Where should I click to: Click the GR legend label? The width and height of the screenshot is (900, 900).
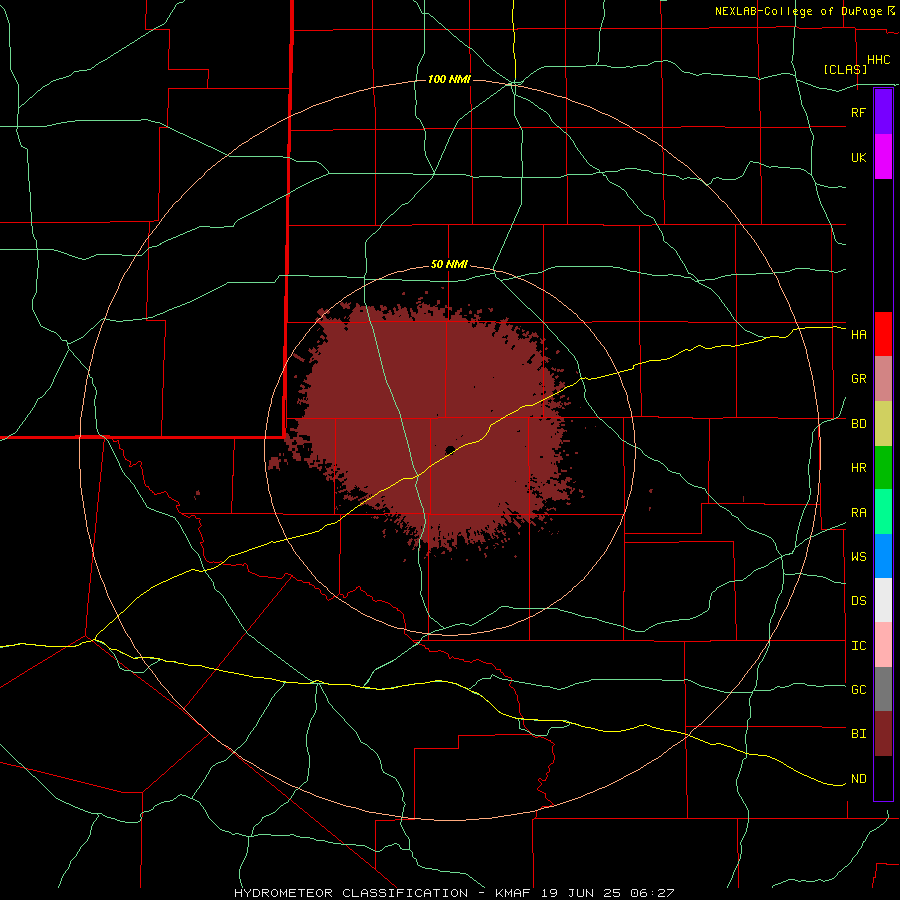pos(858,379)
